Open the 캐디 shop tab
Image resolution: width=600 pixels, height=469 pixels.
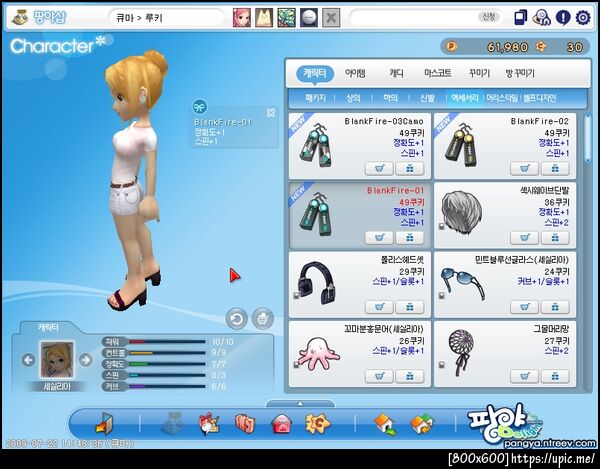396,73
